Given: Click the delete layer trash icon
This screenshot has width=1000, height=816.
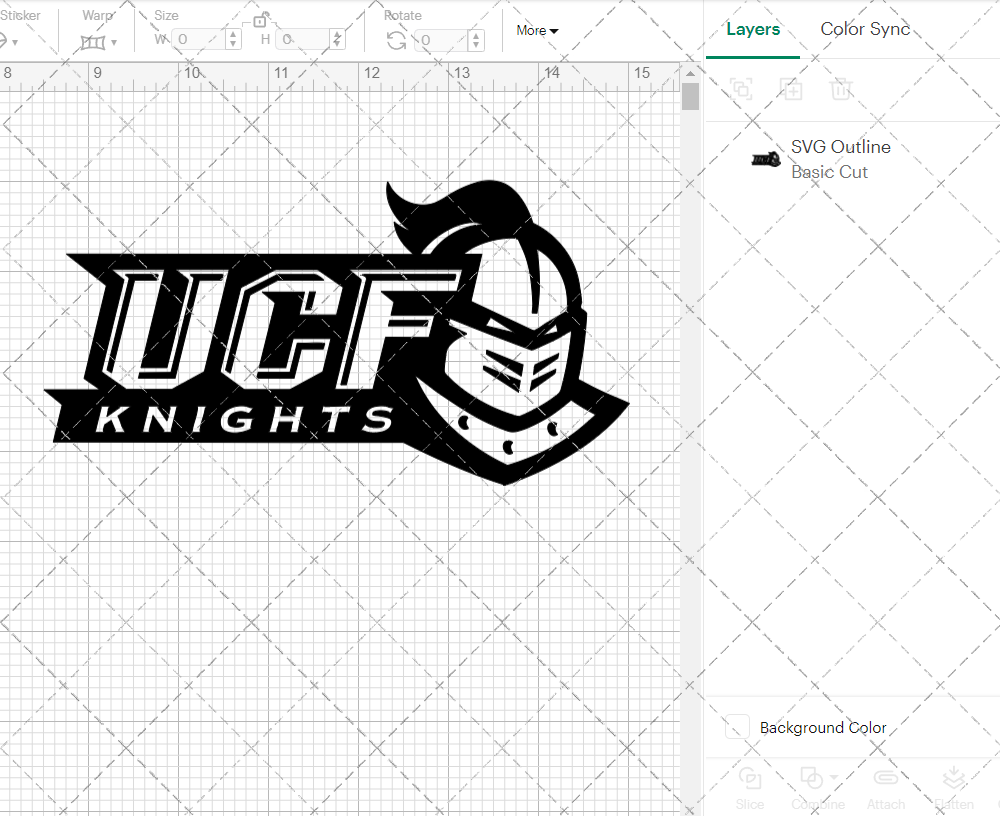Looking at the screenshot, I should 841,89.
